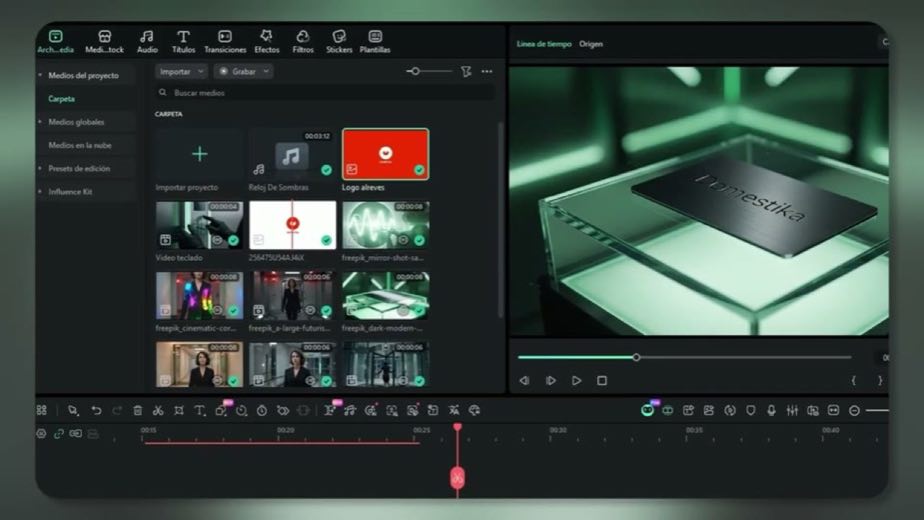924x520 pixels.
Task: Collapse the Medios del proyecto tree node
Action: [x=40, y=75]
